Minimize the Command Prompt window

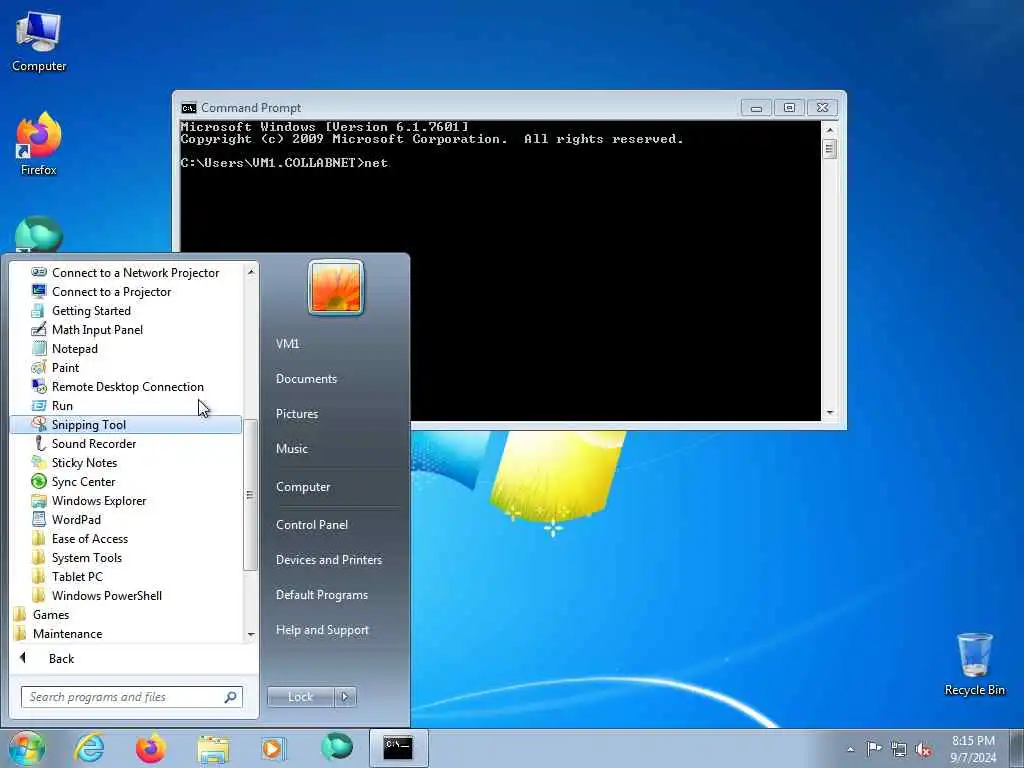pyautogui.click(x=756, y=108)
